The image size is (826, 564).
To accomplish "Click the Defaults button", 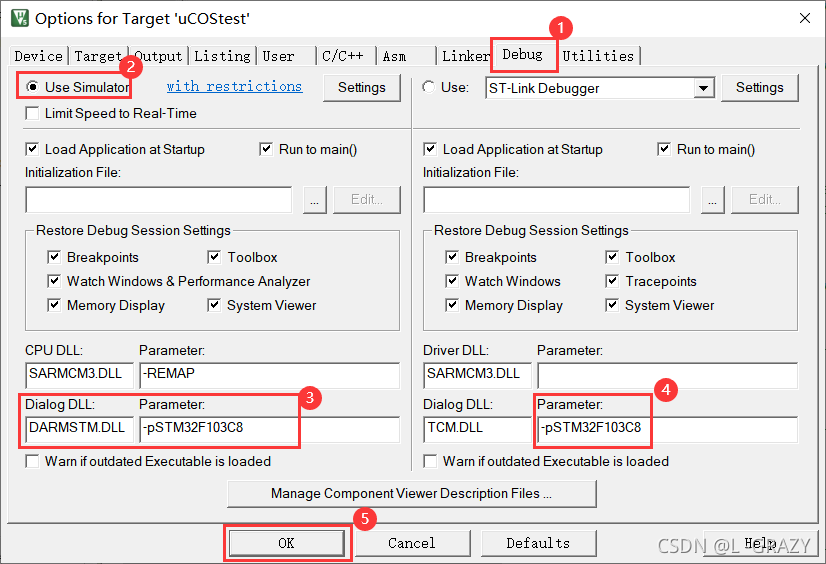I will pyautogui.click(x=538, y=543).
